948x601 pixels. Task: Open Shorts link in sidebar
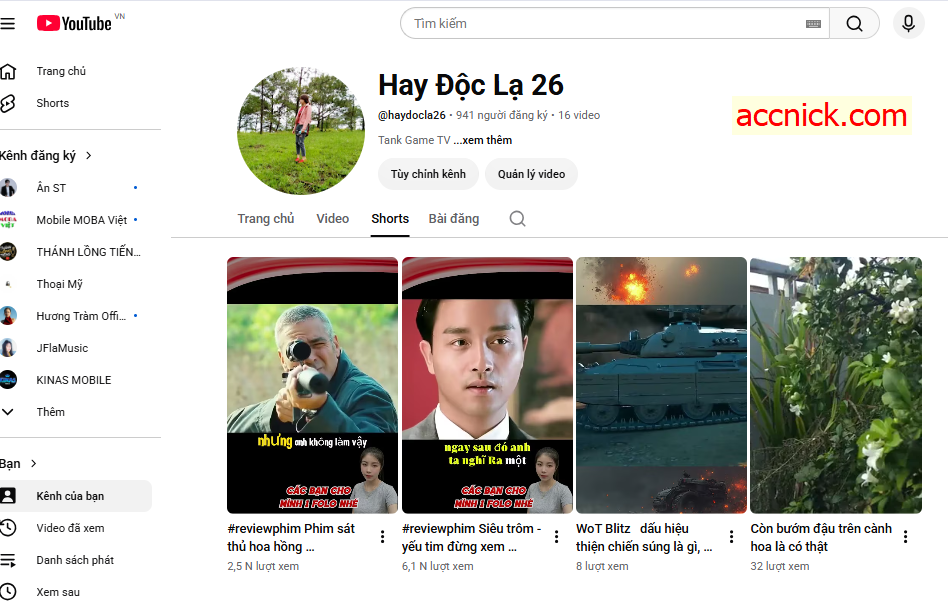(x=53, y=103)
